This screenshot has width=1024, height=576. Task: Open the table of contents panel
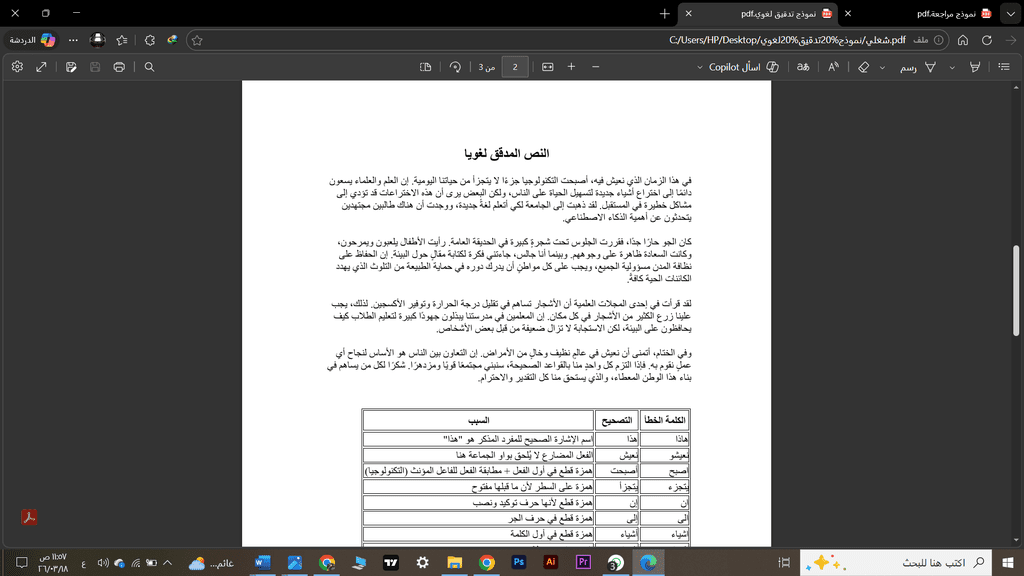click(1004, 67)
